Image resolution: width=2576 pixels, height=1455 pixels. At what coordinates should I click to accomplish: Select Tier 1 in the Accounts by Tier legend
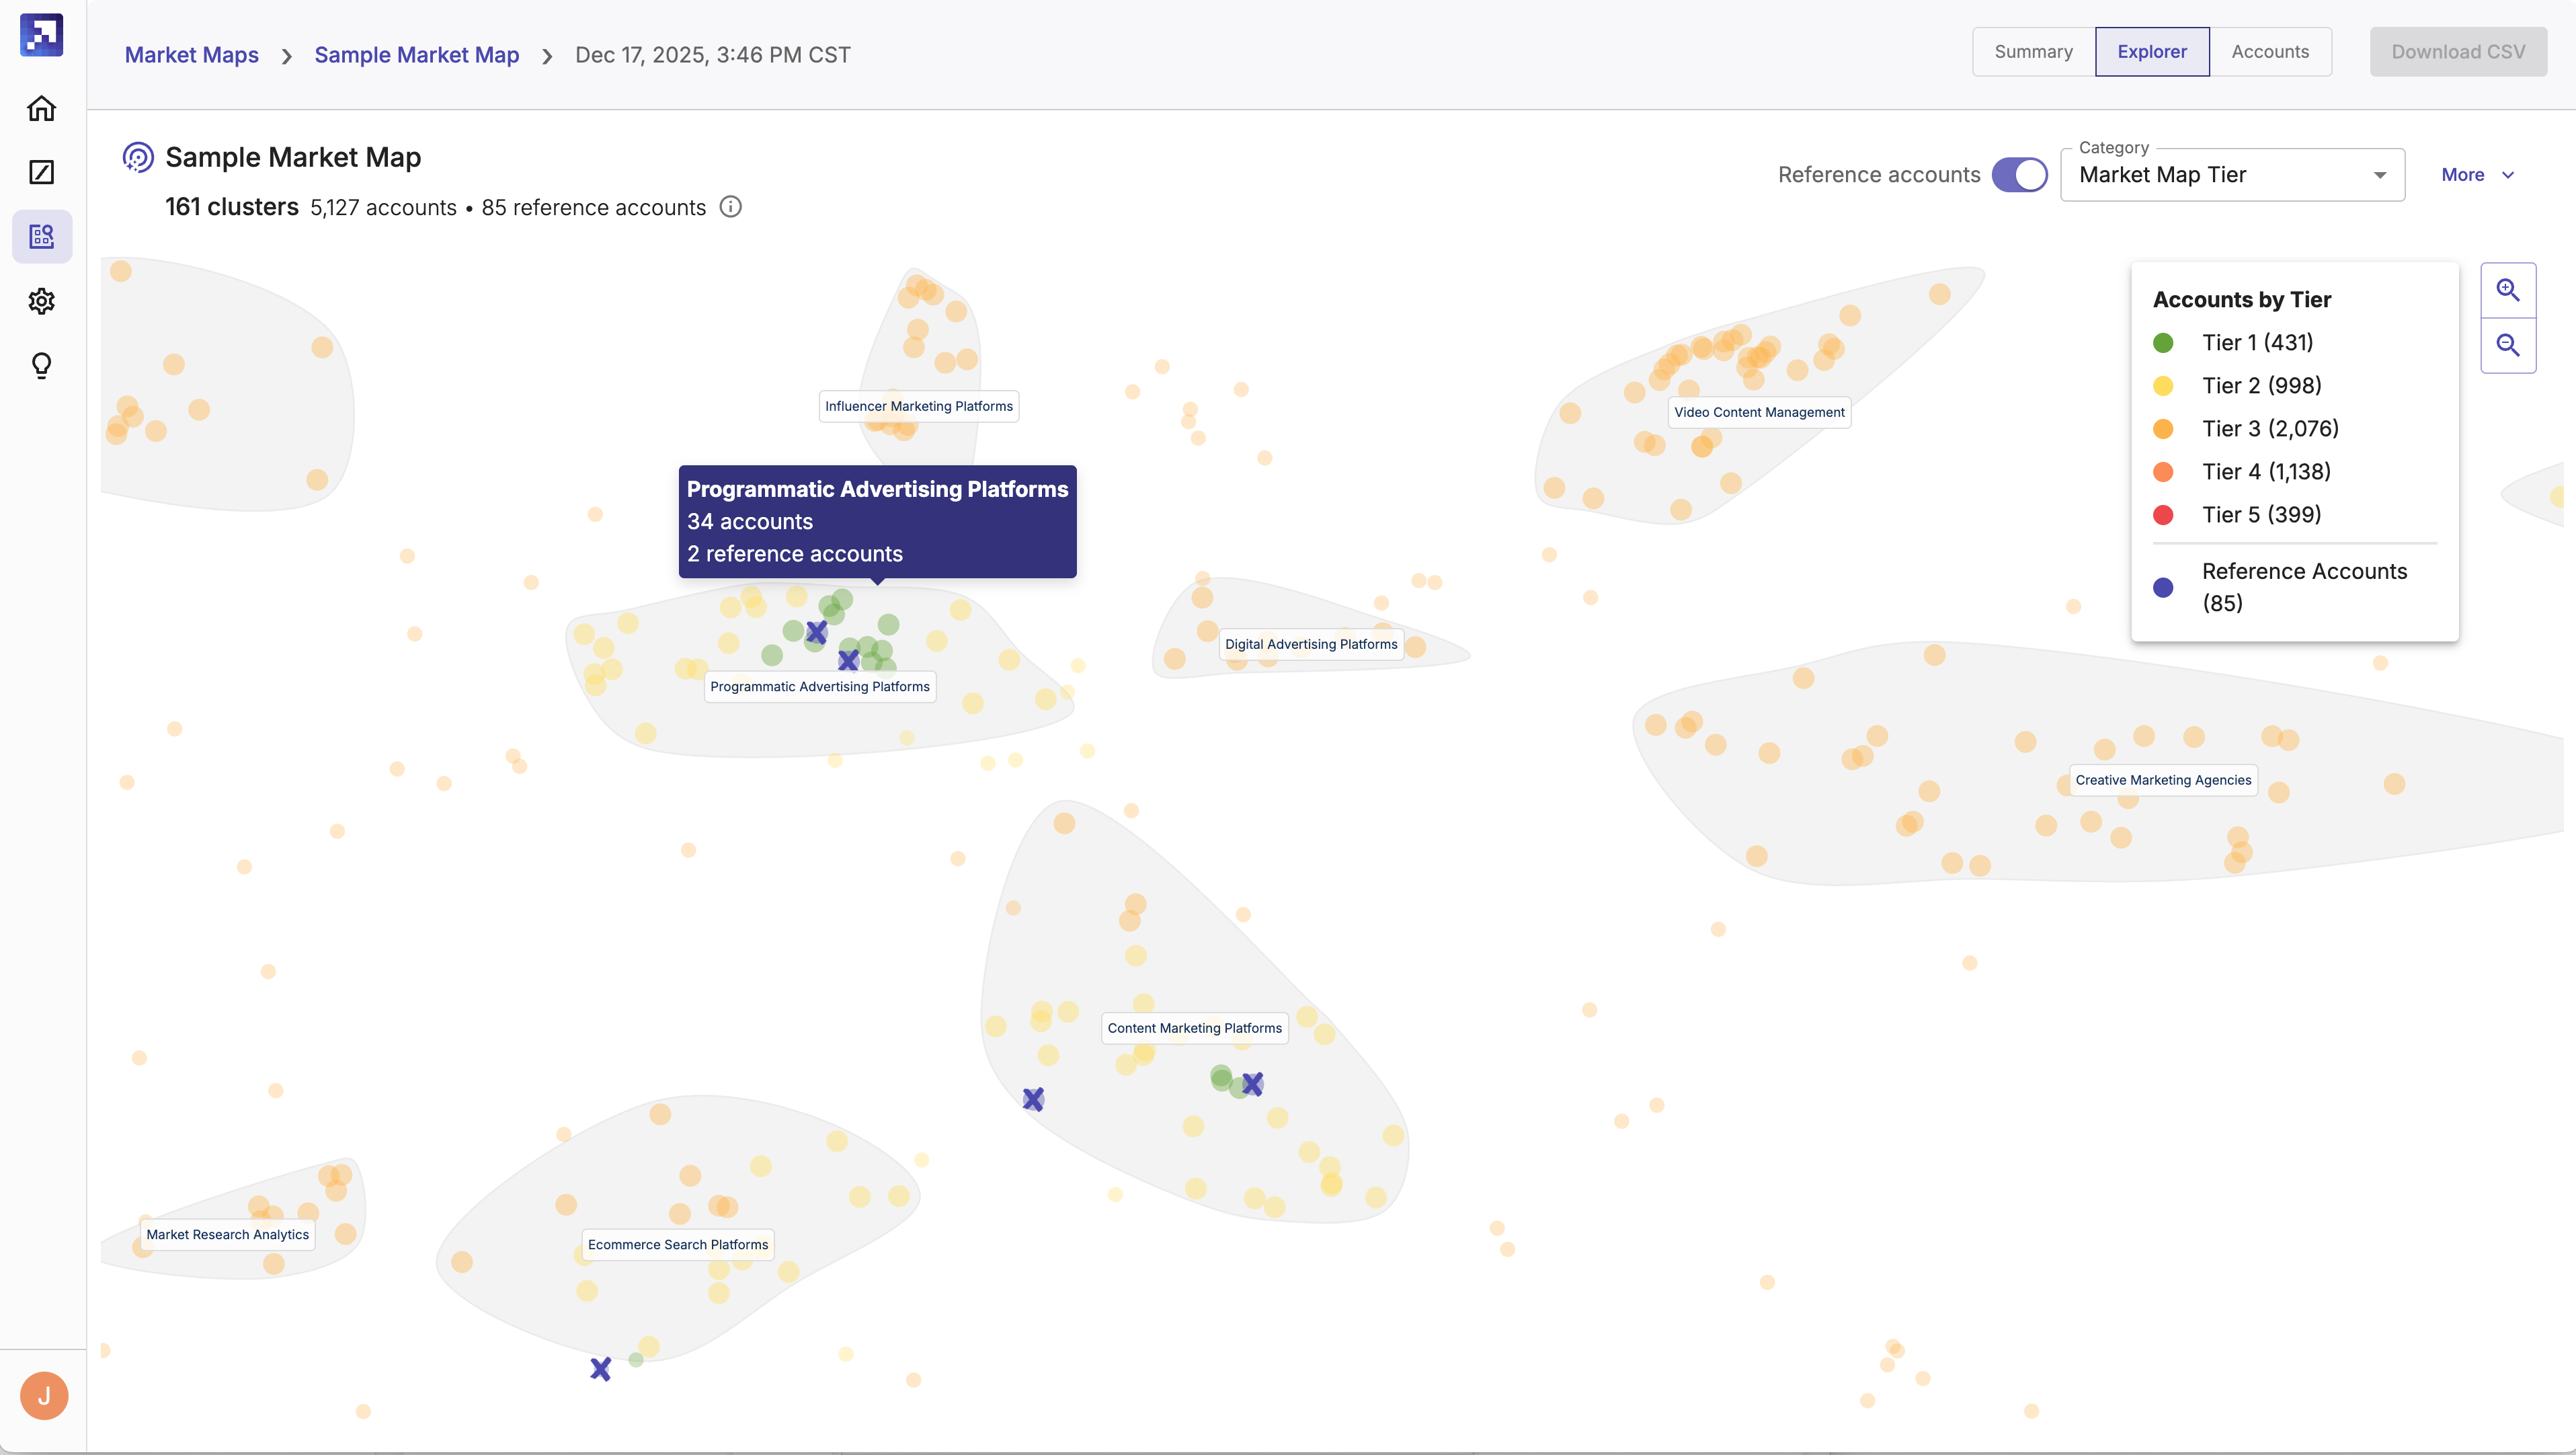2257,342
